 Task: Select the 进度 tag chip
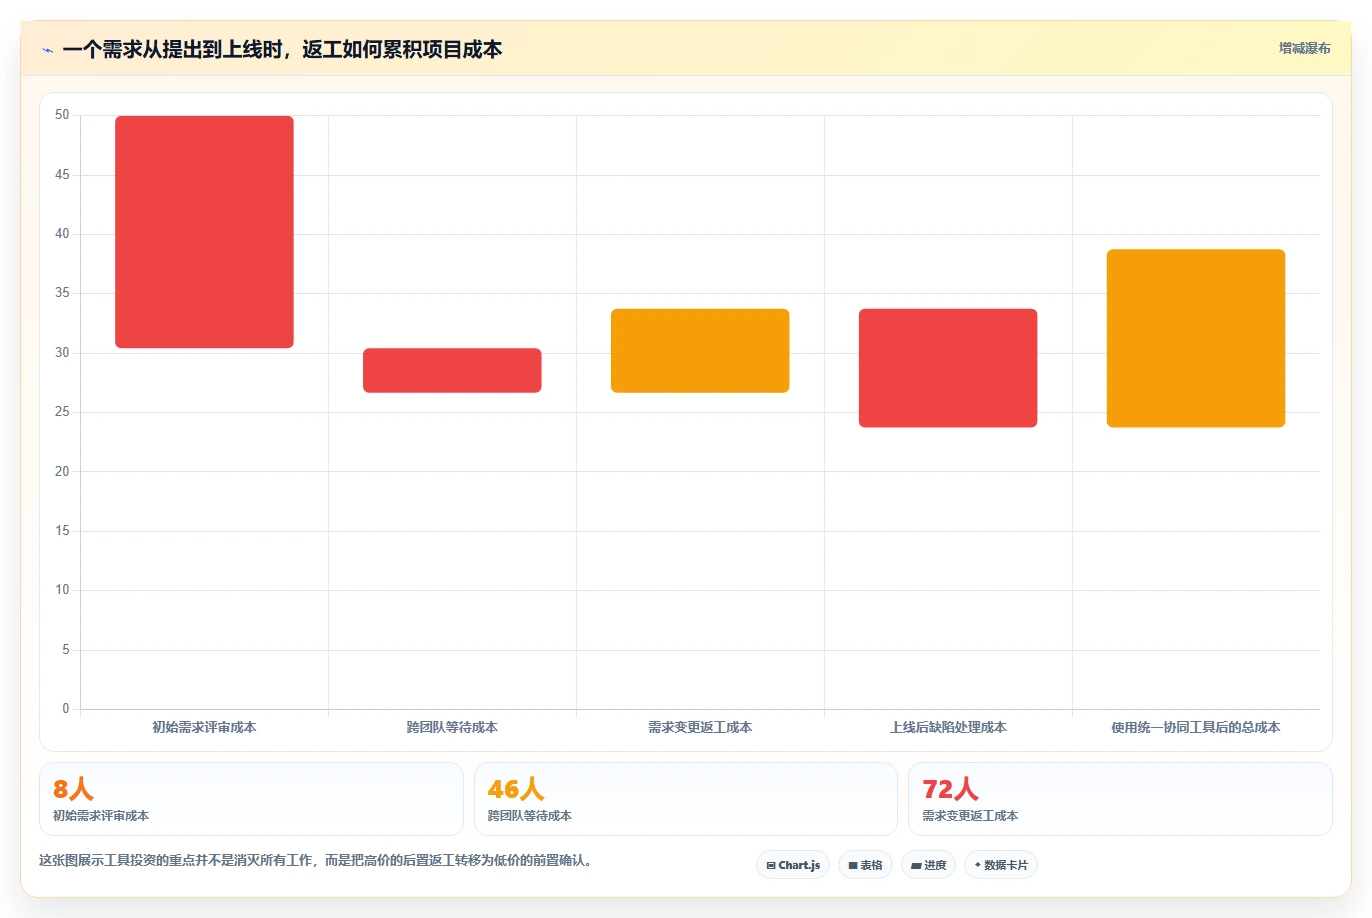tap(928, 865)
